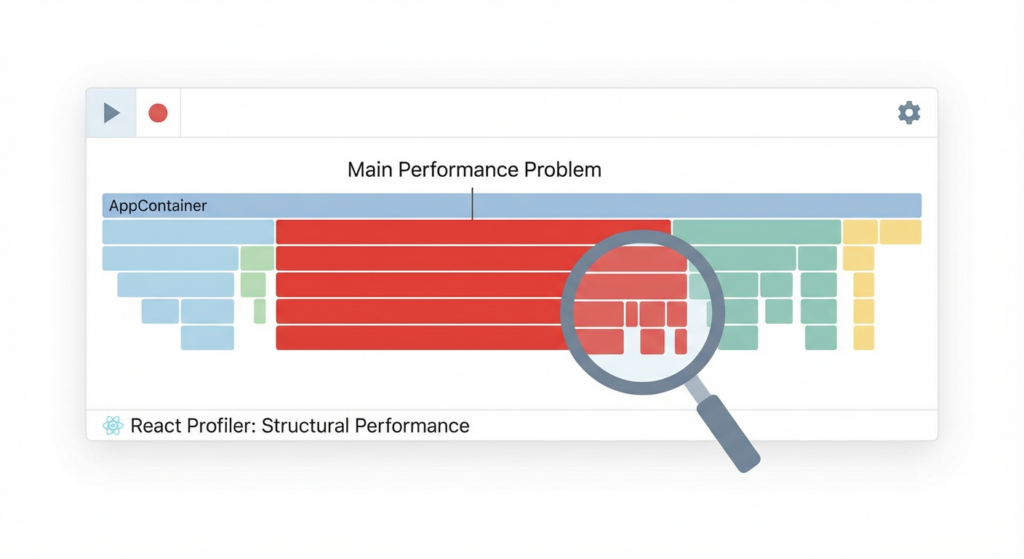Open settings with the gear icon

[x=908, y=112]
